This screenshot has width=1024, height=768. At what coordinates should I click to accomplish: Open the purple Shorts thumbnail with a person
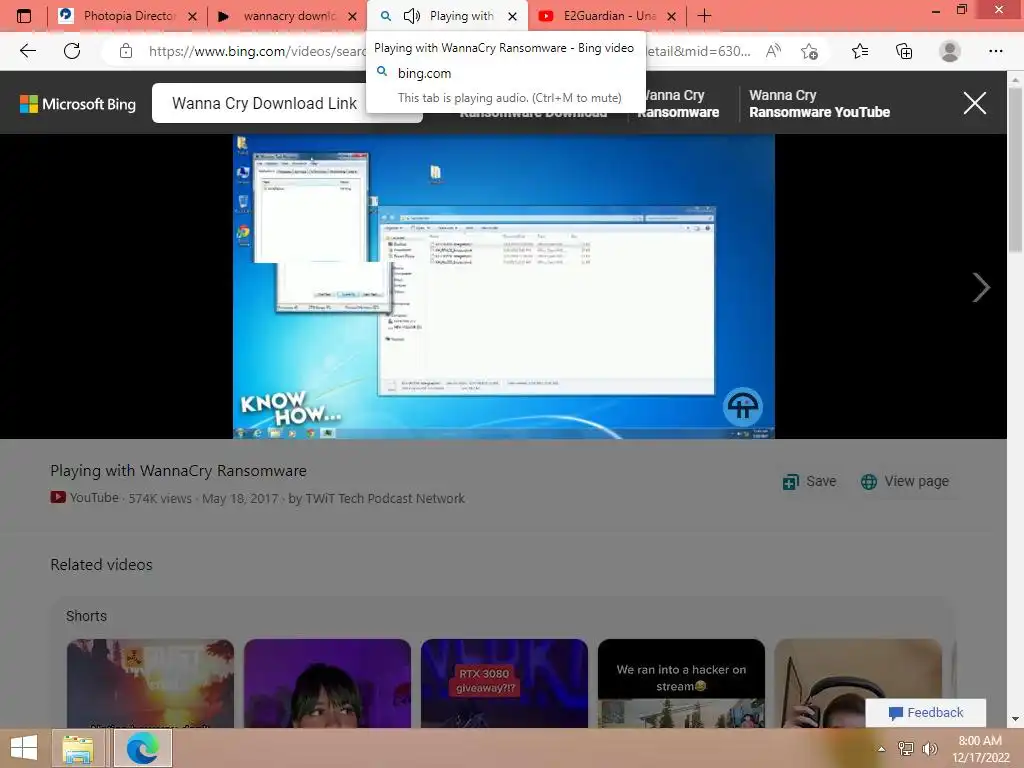[327, 683]
